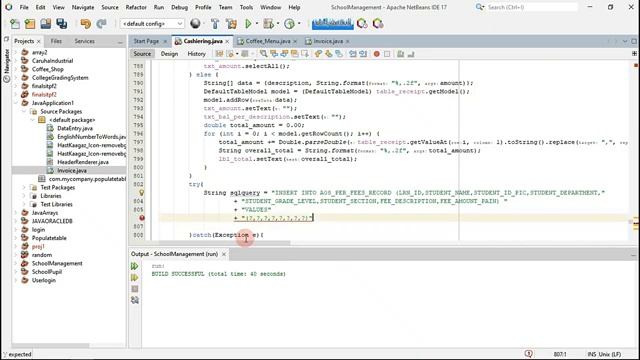Click the memory usage bar
The width and height of the screenshot is (640, 360).
point(332,24)
